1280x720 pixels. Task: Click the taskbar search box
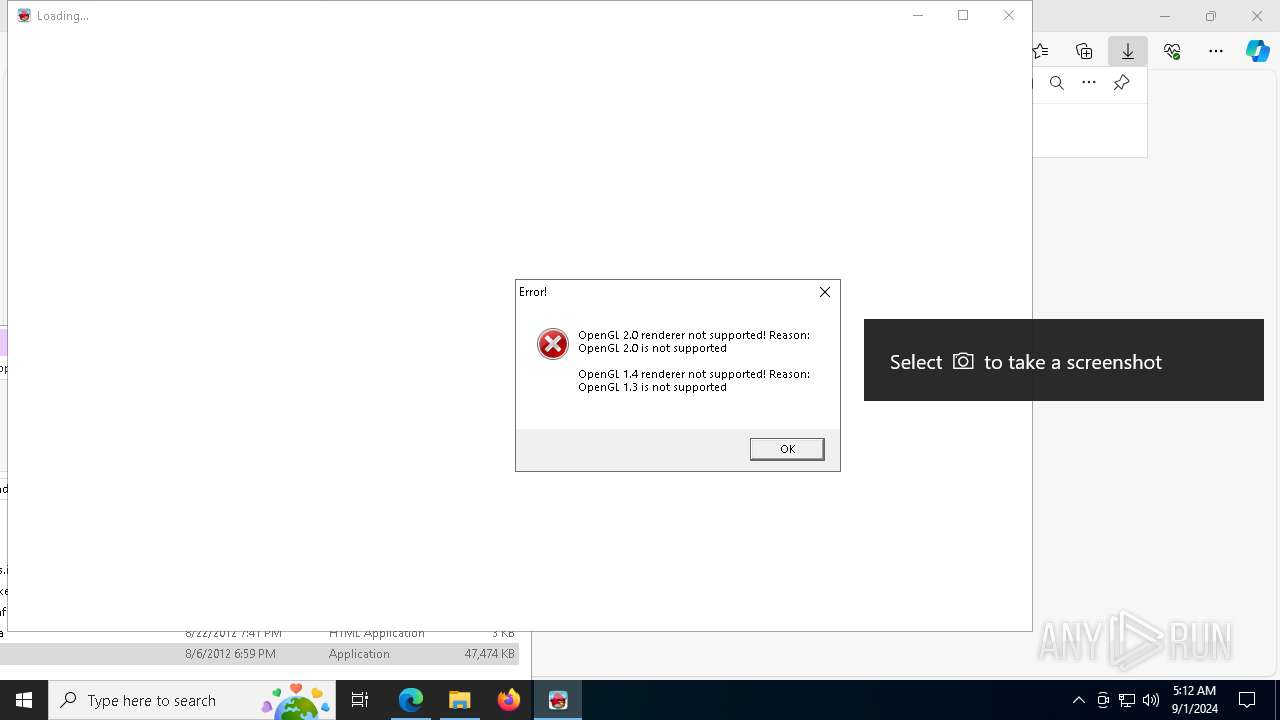192,700
